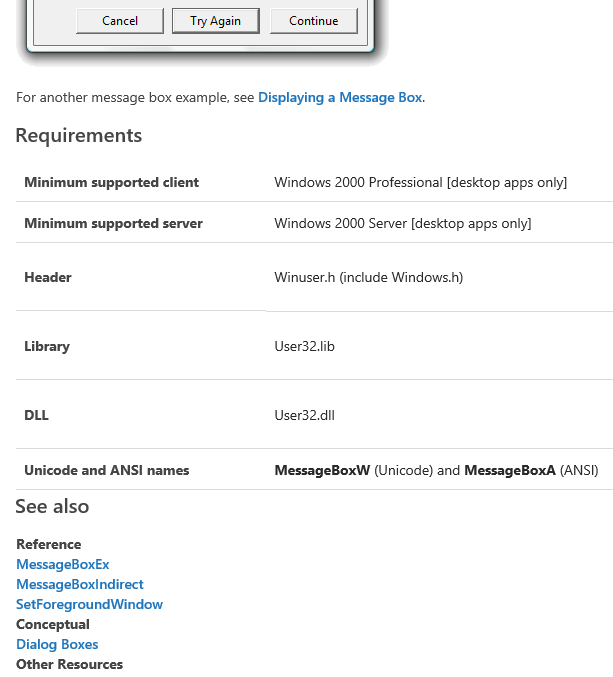Select the Minimum supported server label
613x677 pixels.
tap(113, 224)
